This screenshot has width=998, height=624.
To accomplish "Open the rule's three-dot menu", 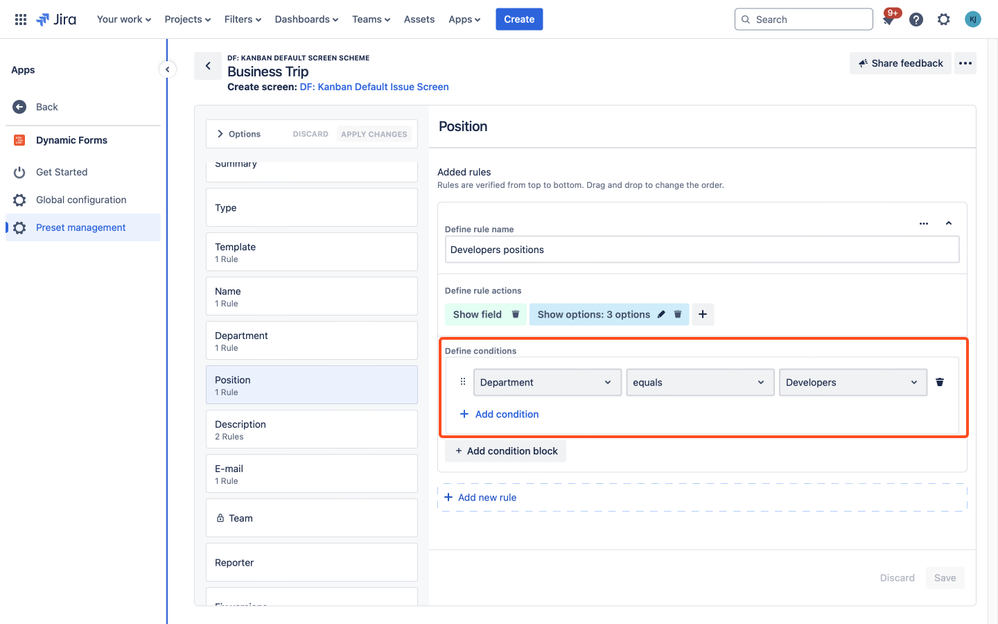I will point(924,223).
